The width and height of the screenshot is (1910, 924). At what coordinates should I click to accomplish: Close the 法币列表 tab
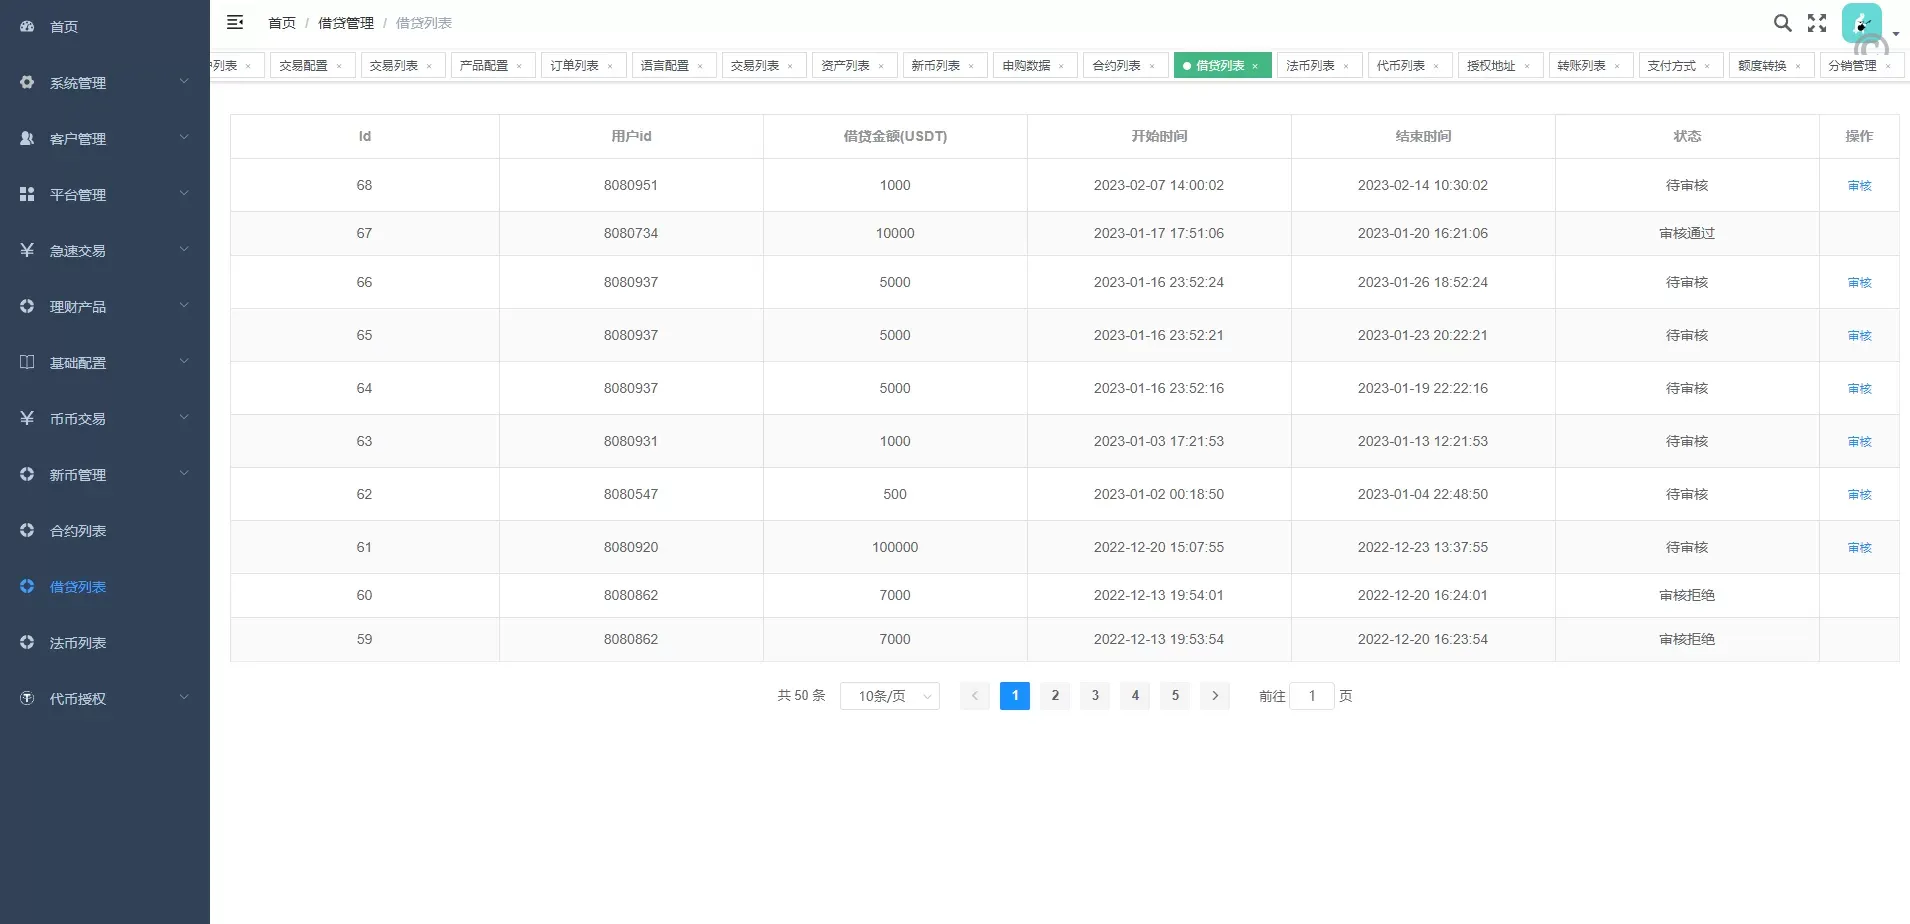[x=1346, y=66]
